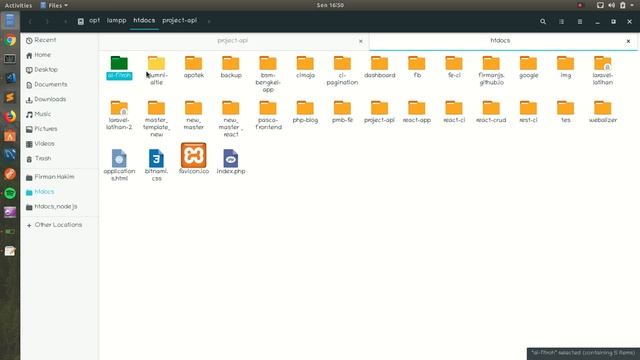This screenshot has height=360, width=640.
Task: Toggle list/grid view mode
Action: (561, 21)
